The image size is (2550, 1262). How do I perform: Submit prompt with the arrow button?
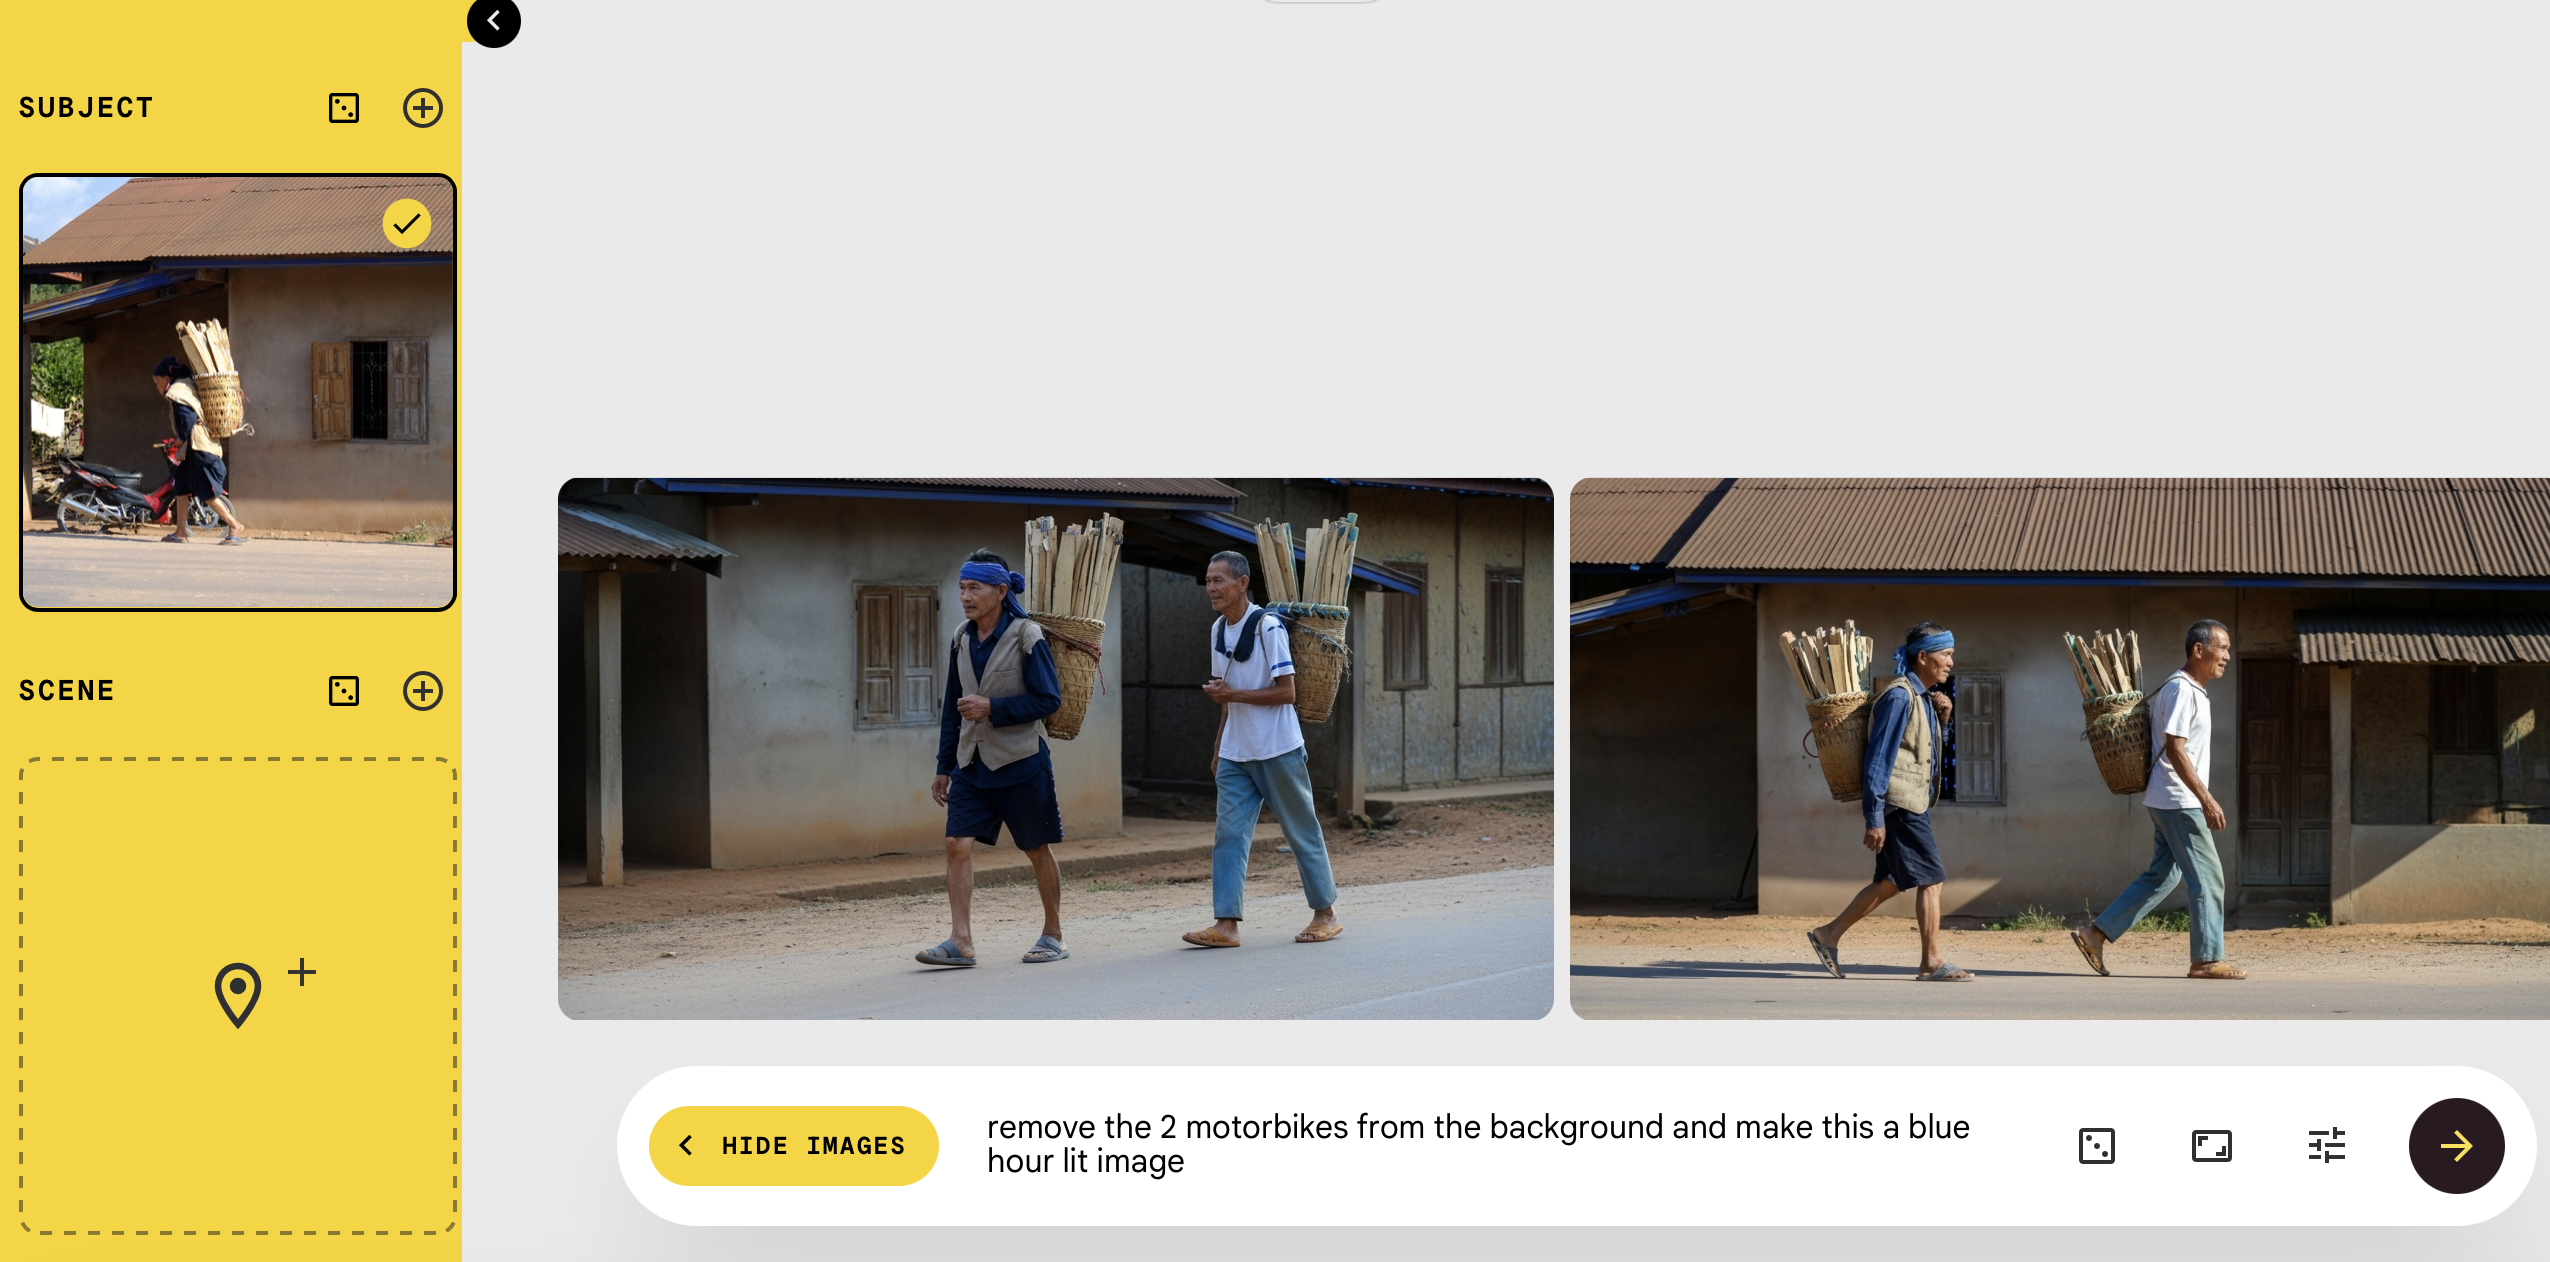(x=2457, y=1146)
